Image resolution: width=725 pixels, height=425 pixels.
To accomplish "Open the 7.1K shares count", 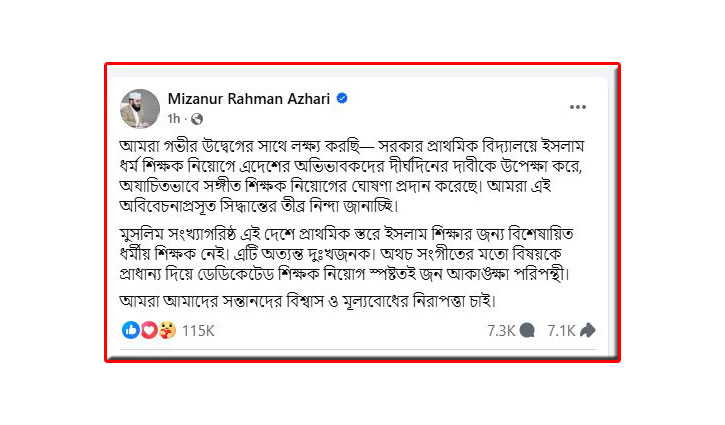I will 561,329.
